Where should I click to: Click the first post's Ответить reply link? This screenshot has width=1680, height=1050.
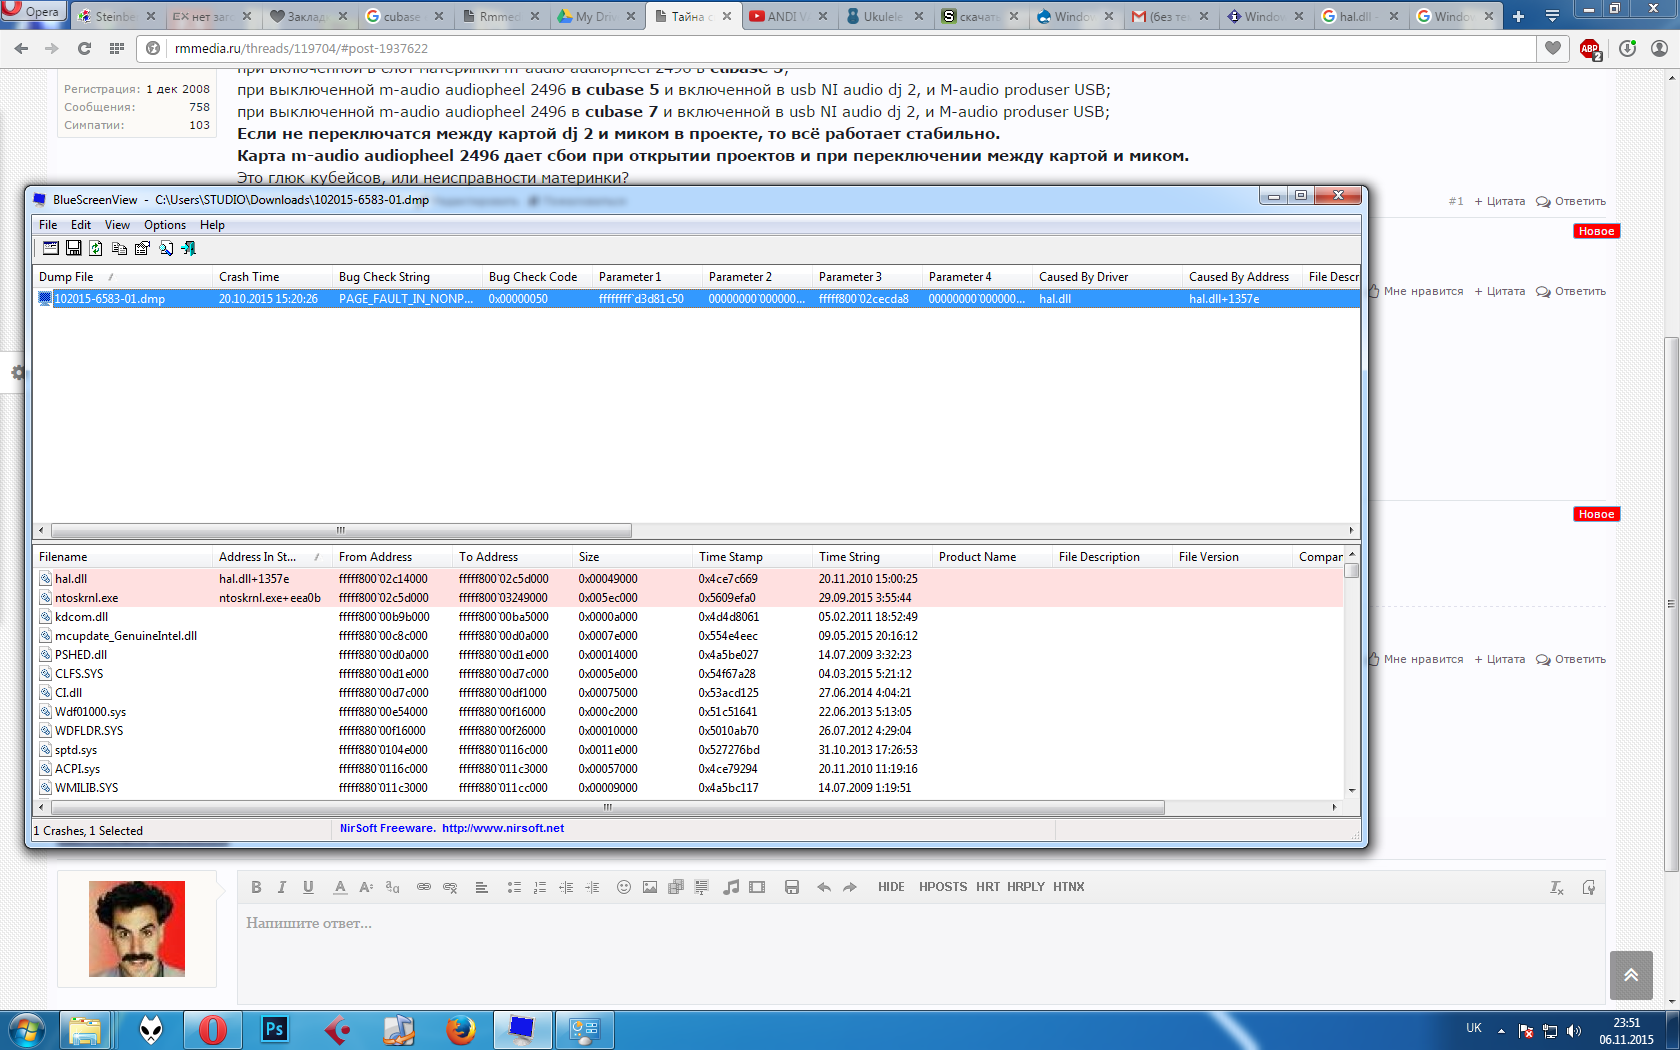coord(1571,201)
